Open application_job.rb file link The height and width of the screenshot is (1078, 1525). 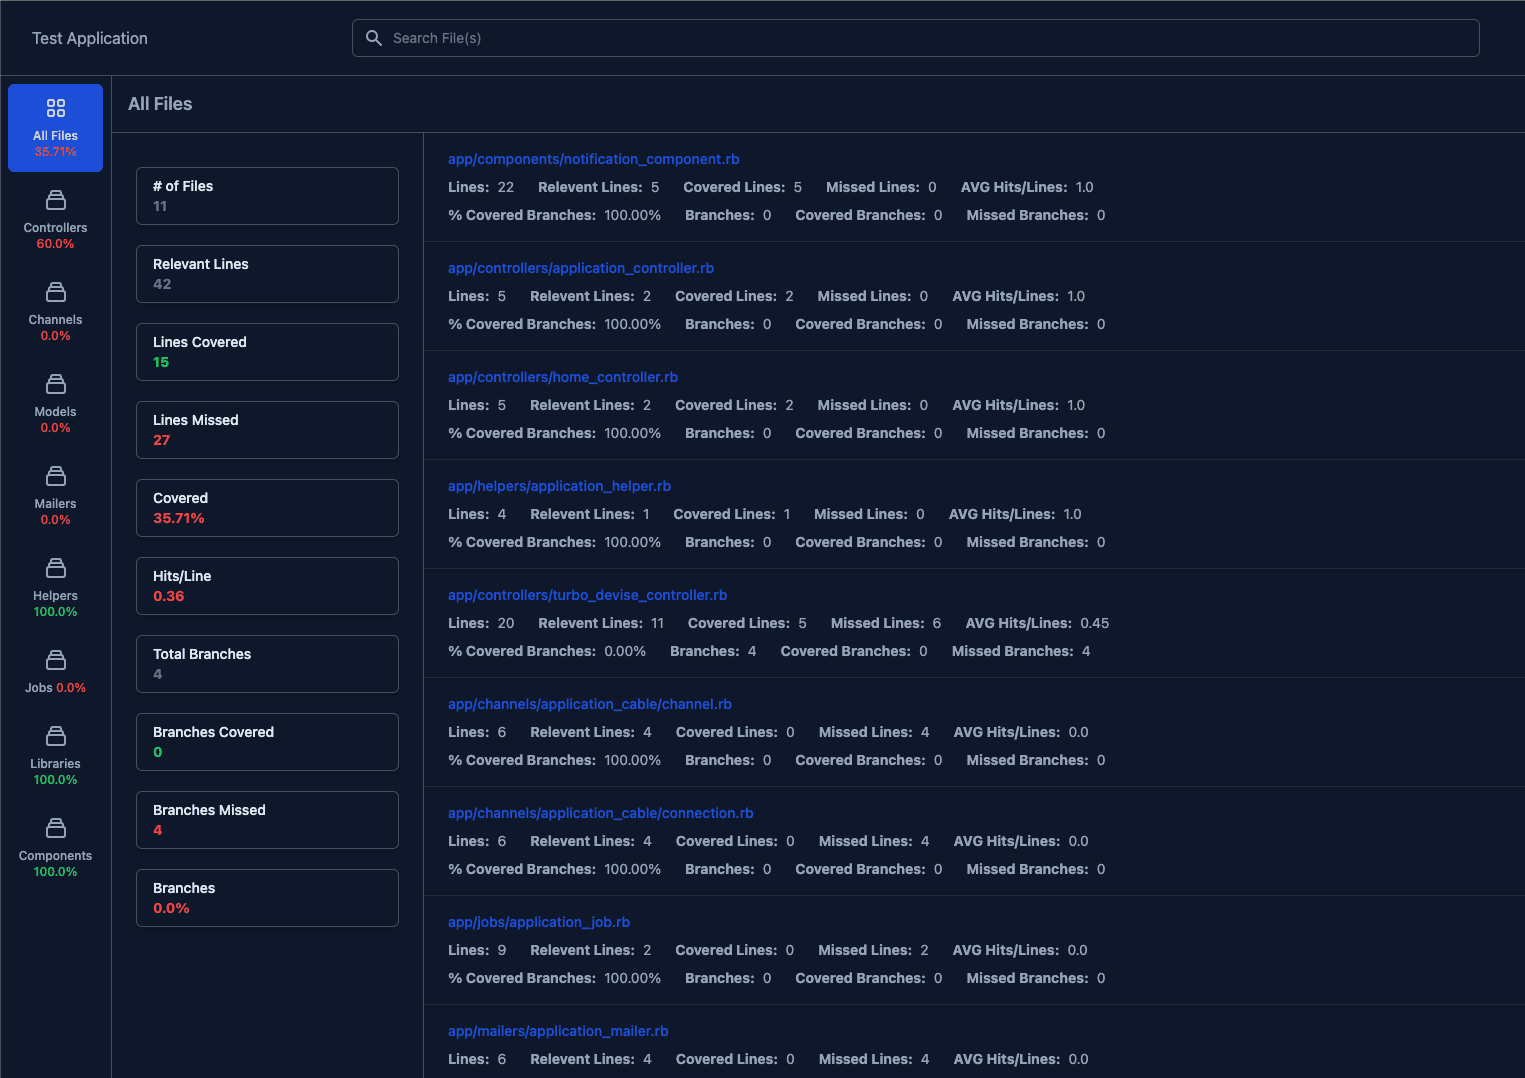pyautogui.click(x=538, y=922)
